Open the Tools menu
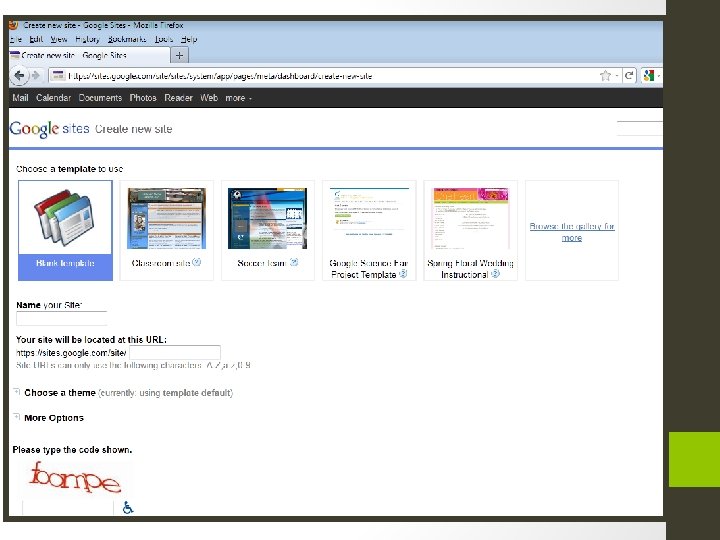The image size is (720, 540). pyautogui.click(x=163, y=39)
